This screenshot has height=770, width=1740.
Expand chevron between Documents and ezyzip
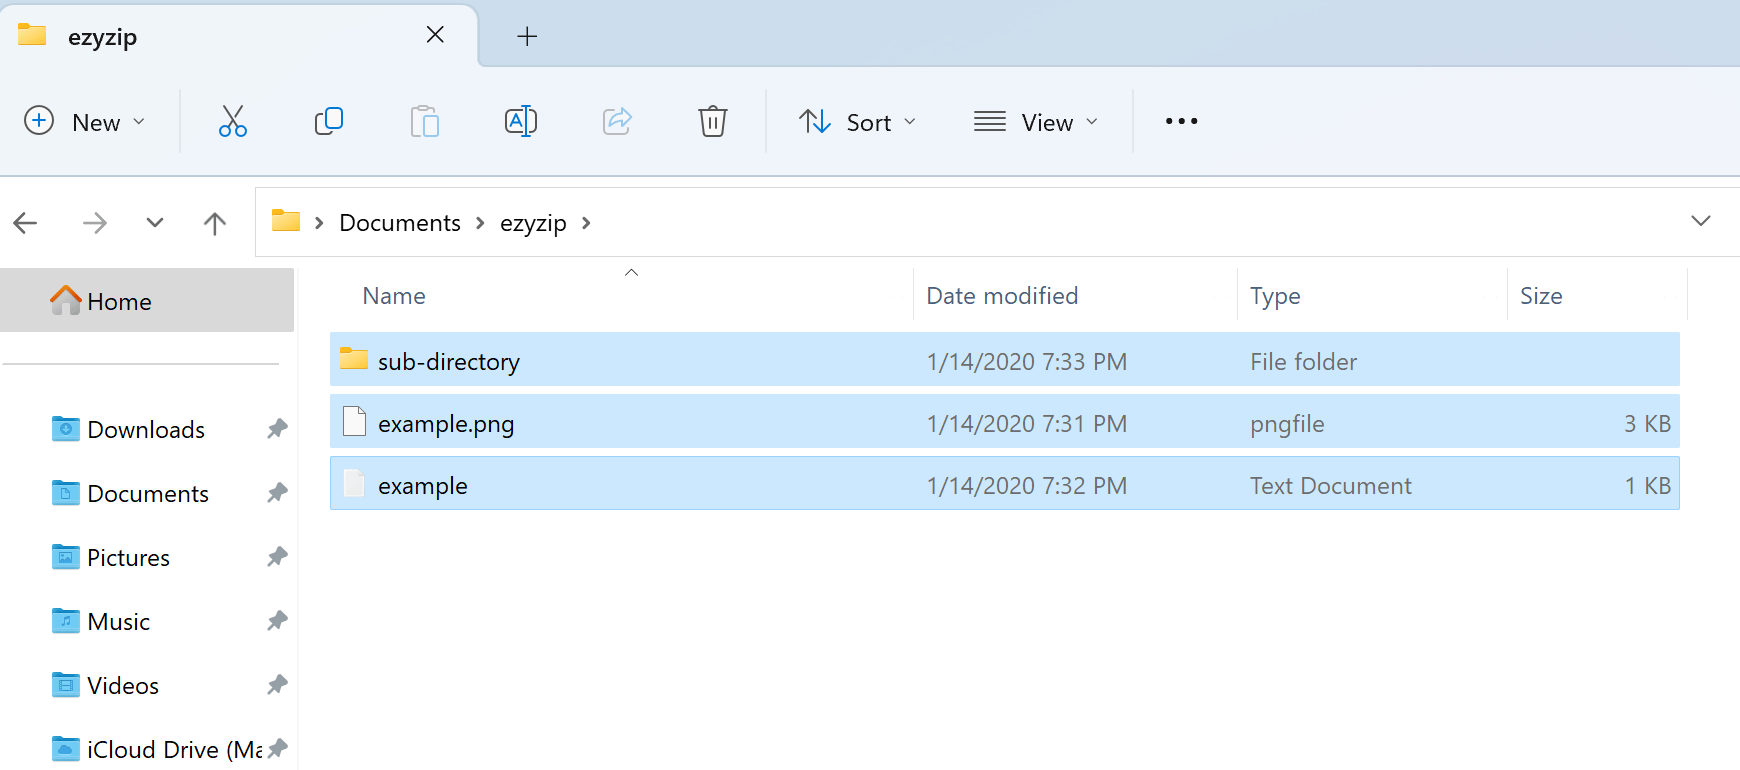point(480,223)
